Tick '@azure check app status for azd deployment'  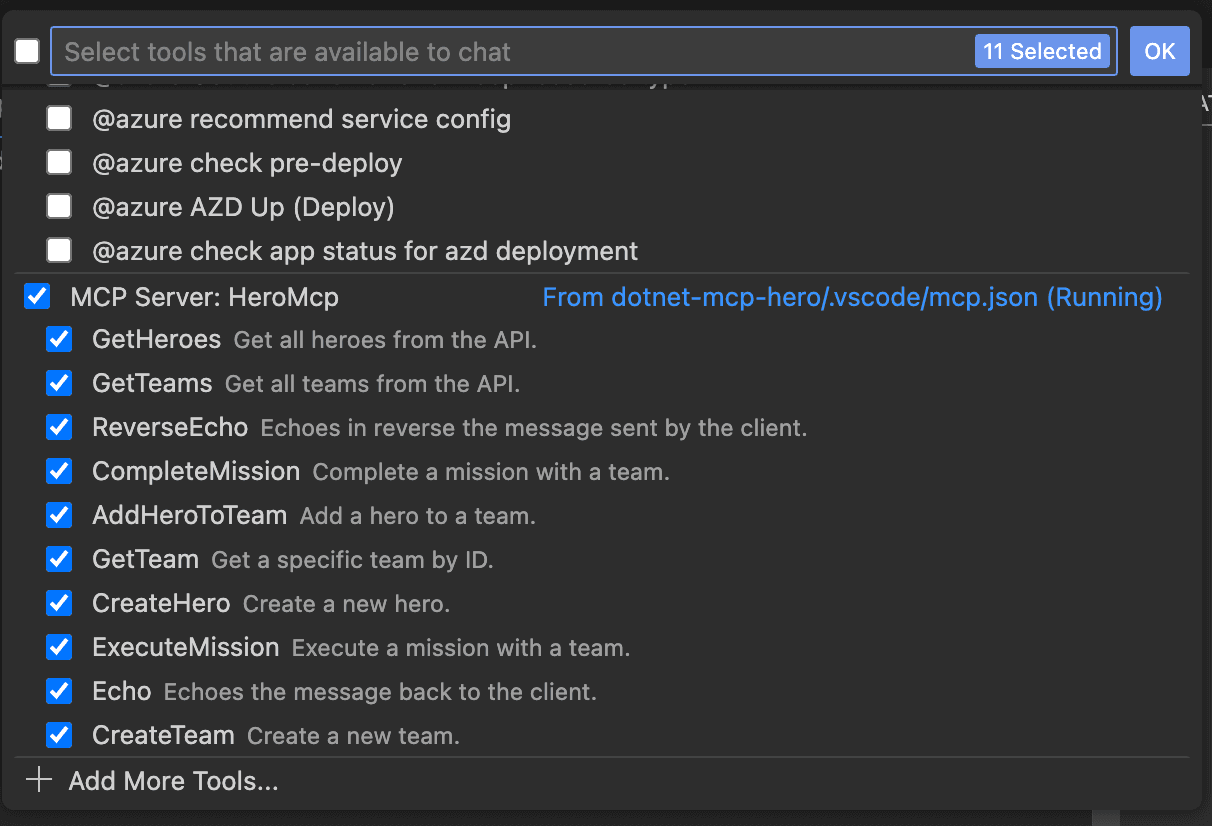tap(59, 251)
